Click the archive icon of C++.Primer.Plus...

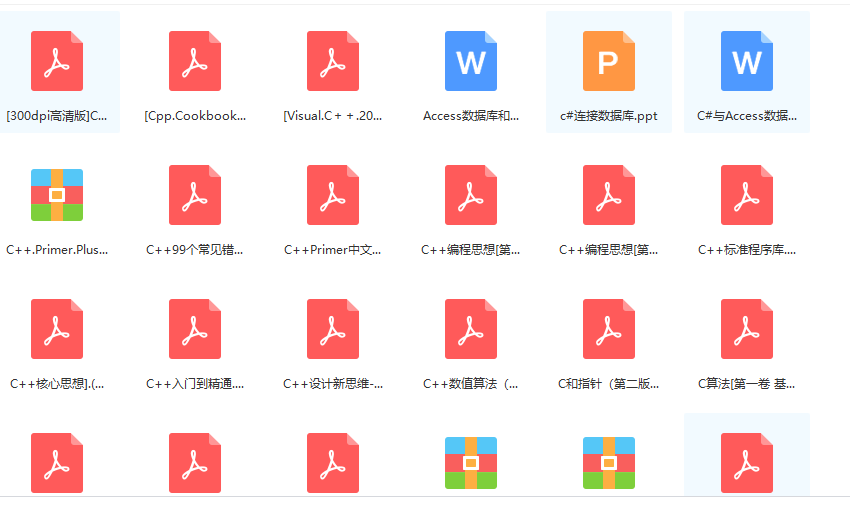coord(57,195)
